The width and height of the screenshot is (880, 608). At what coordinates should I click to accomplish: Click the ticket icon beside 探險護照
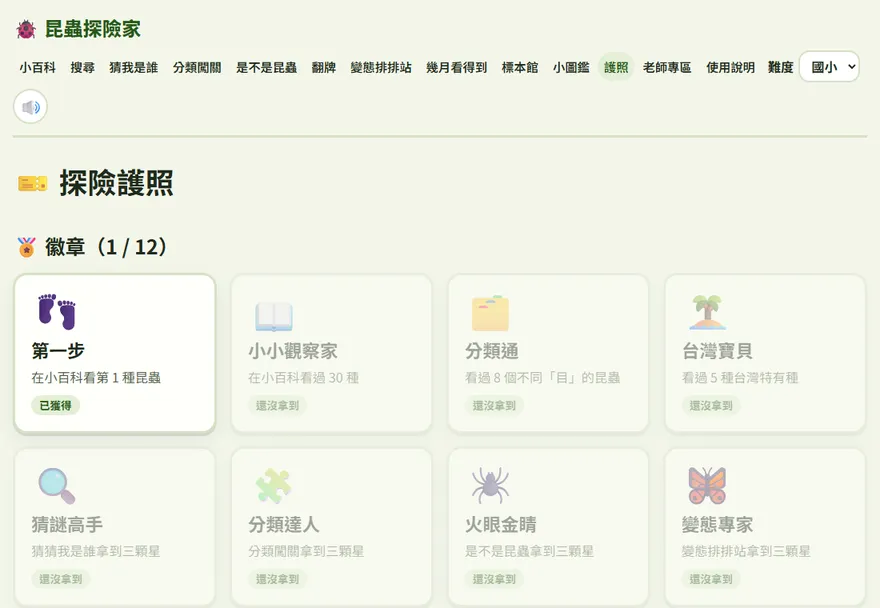tap(33, 184)
